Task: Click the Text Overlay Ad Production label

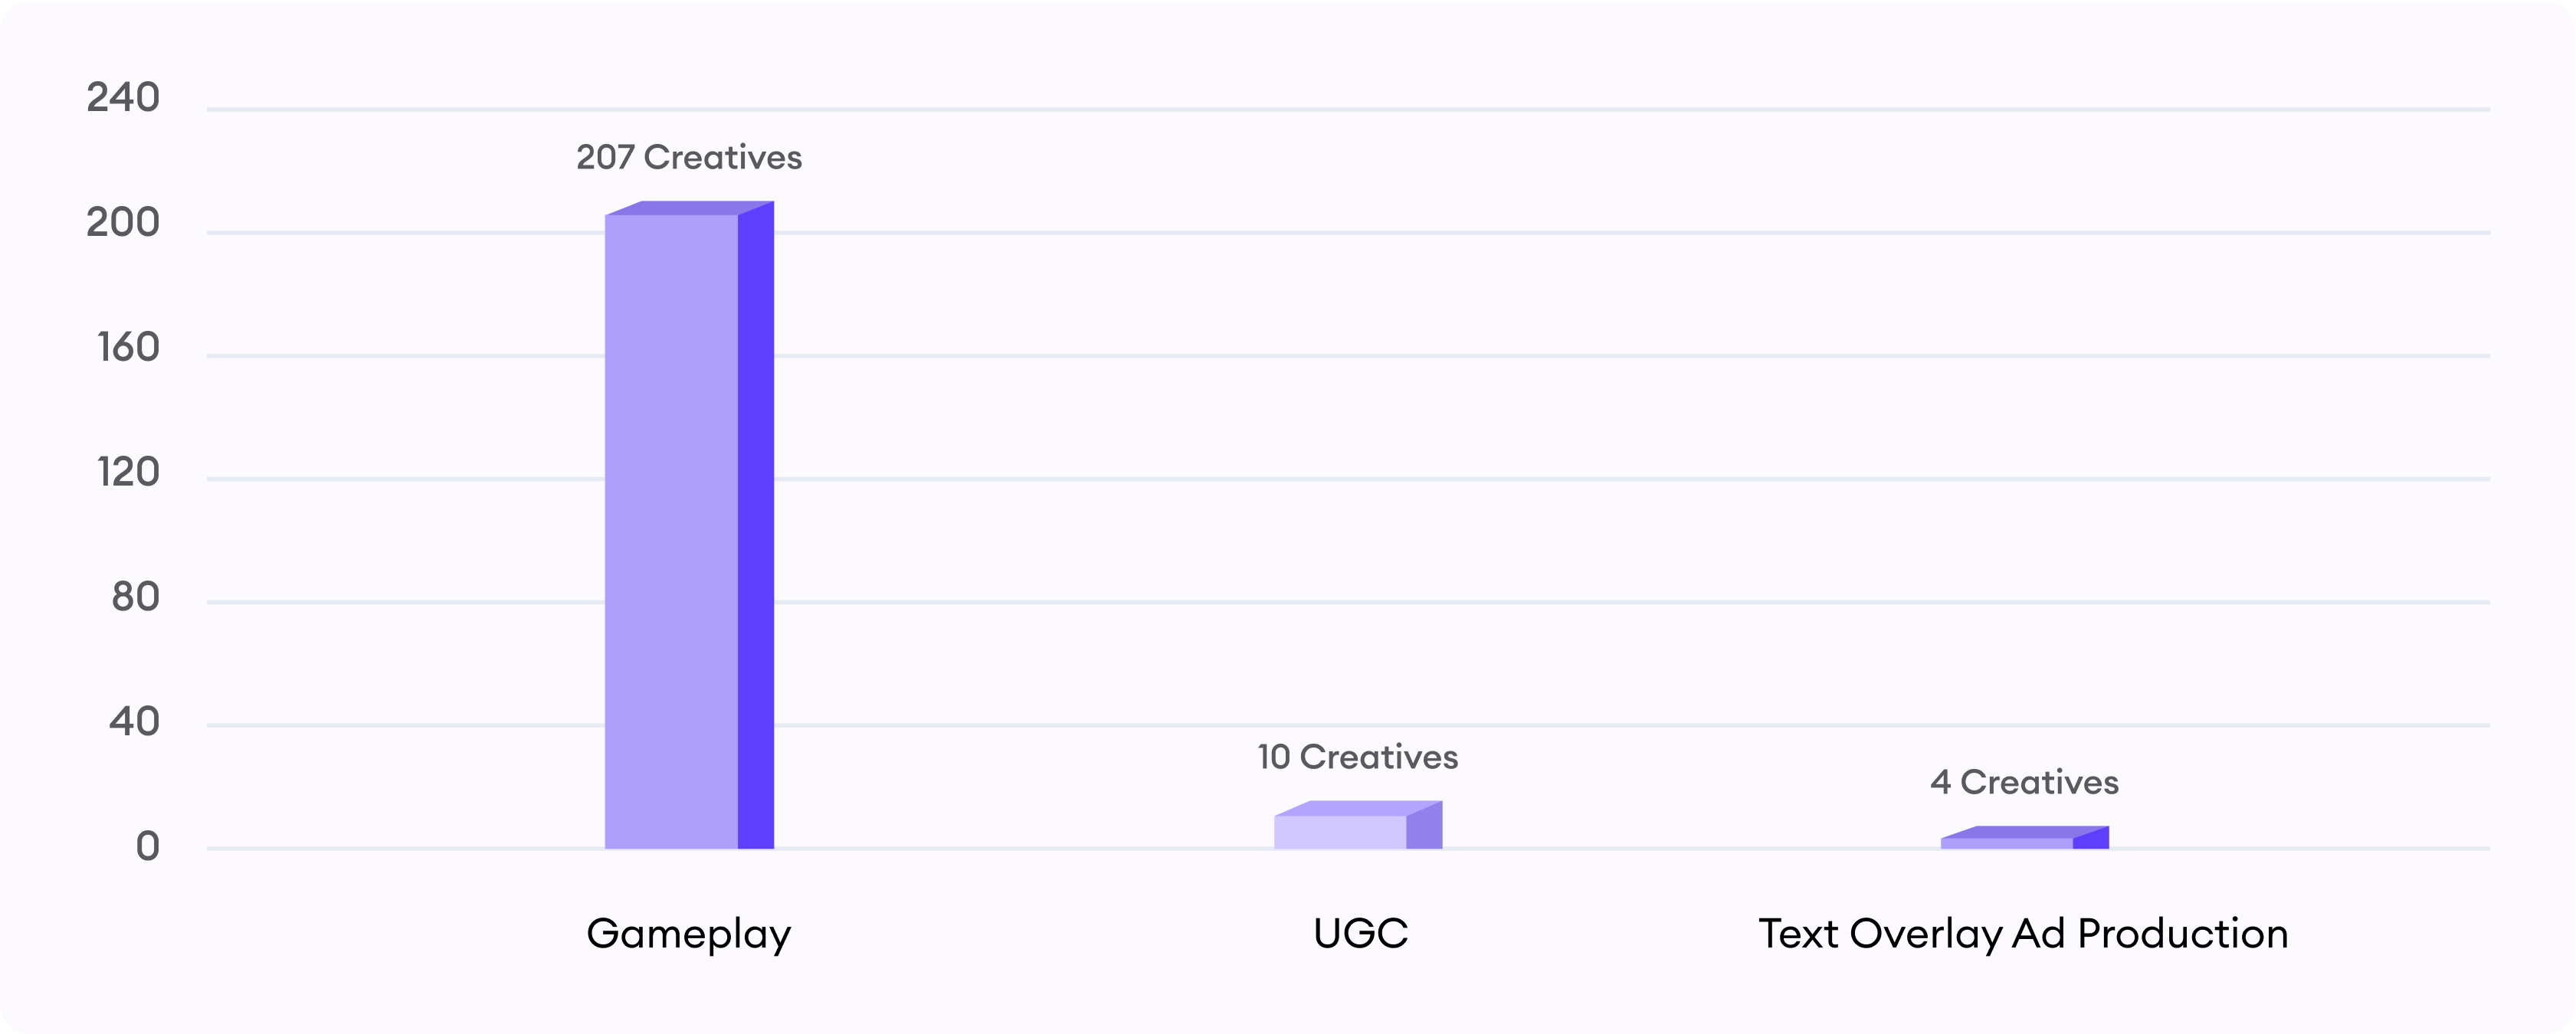Action: (2024, 935)
